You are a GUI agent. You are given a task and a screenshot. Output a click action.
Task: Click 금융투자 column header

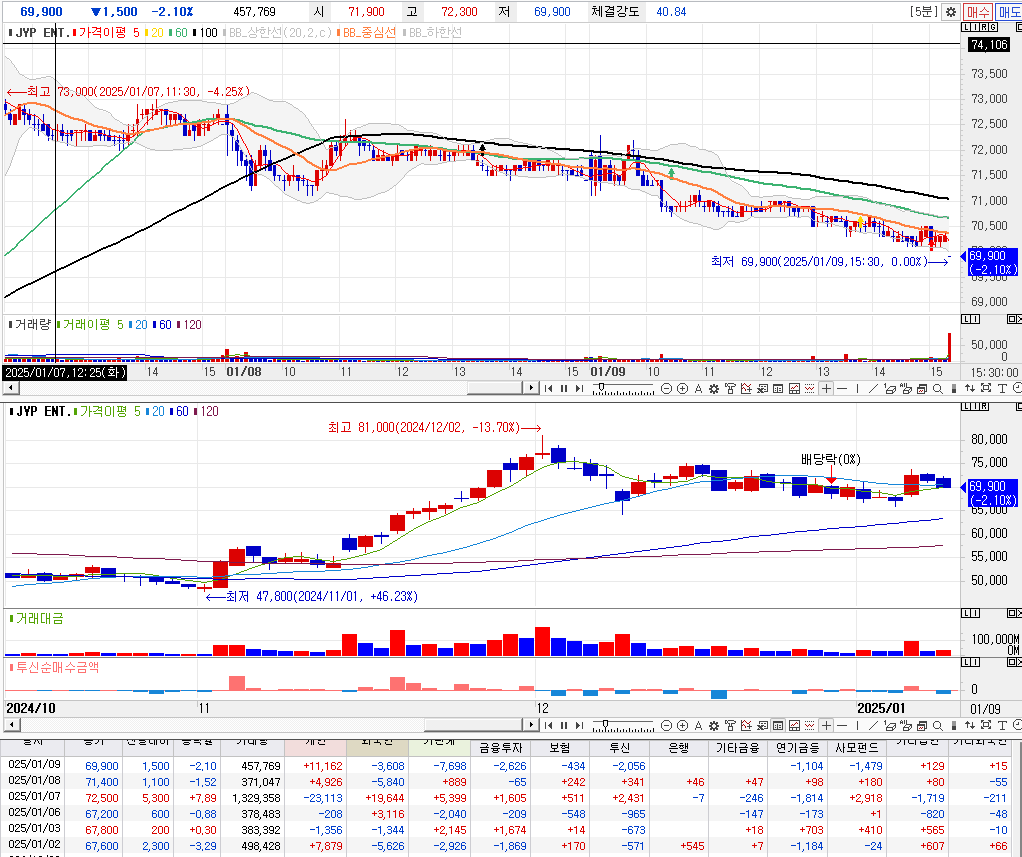pyautogui.click(x=501, y=748)
